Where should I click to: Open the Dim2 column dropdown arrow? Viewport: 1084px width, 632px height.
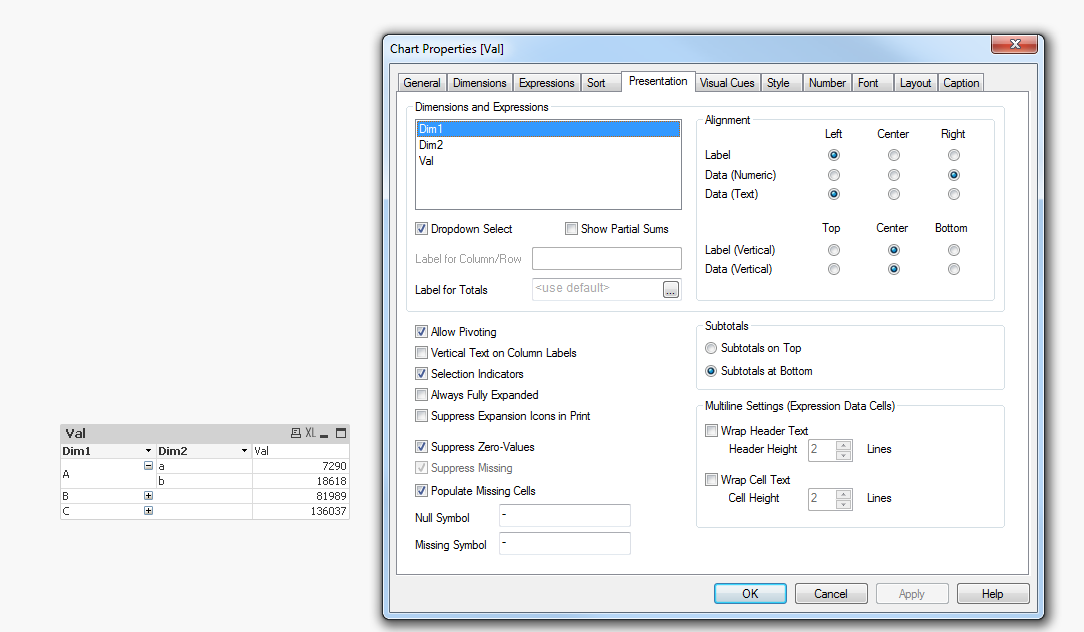[244, 452]
